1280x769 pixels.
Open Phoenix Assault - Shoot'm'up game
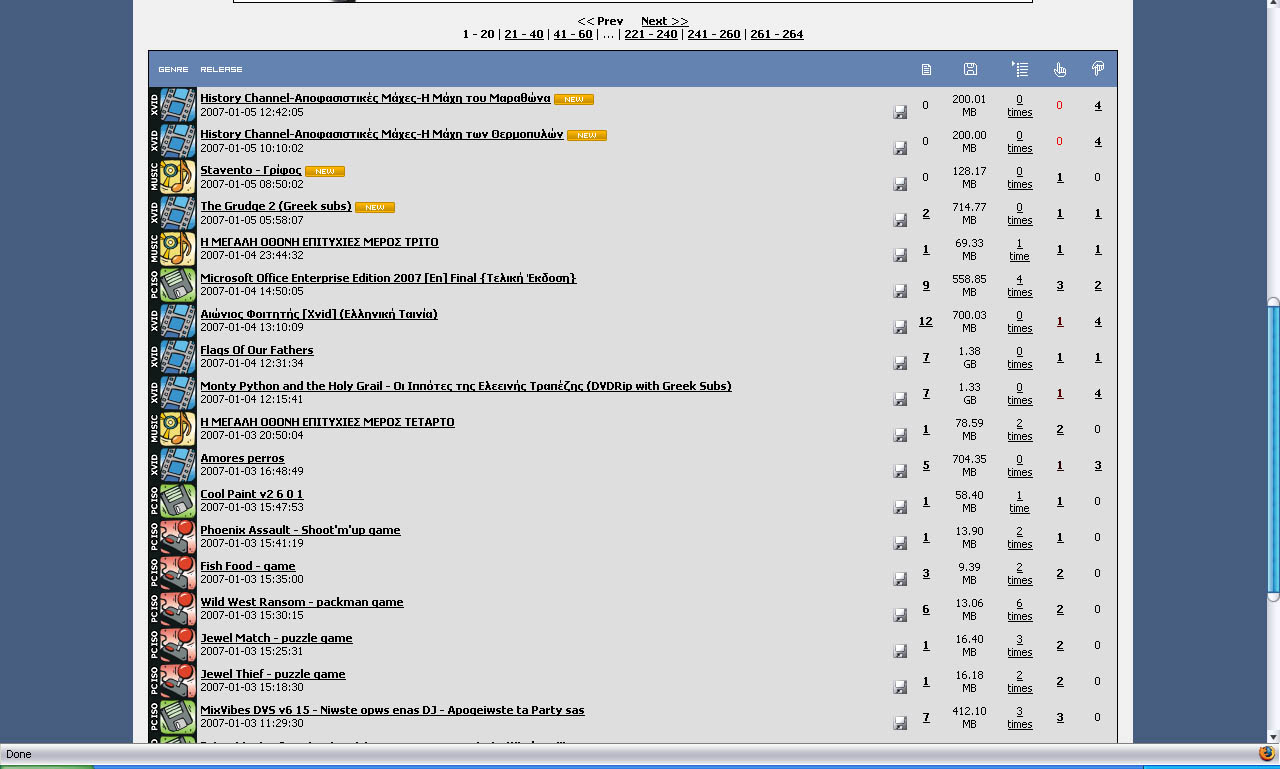(300, 530)
